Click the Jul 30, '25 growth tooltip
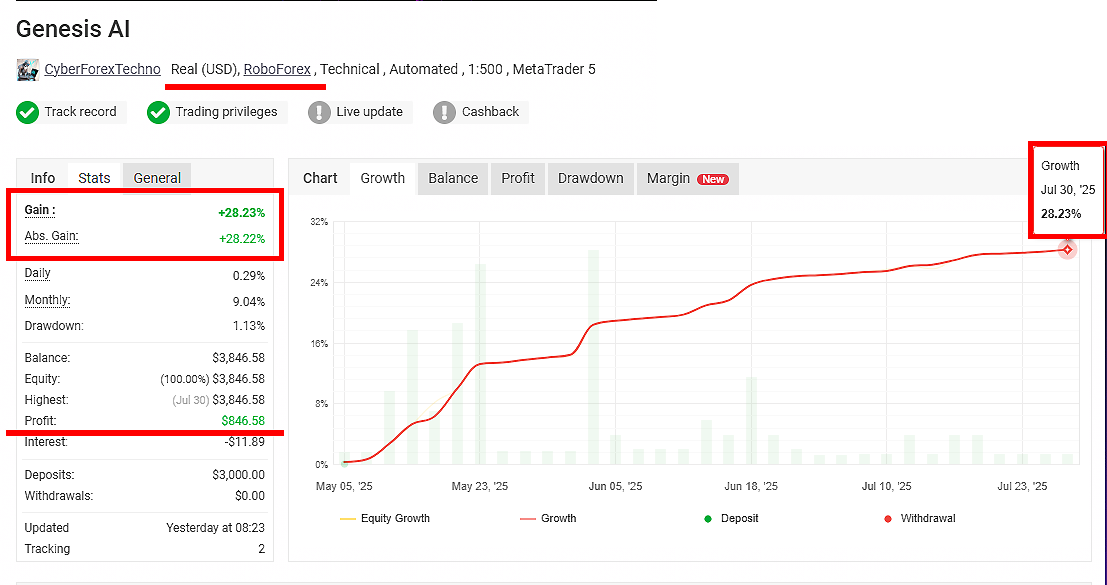This screenshot has width=1107, height=585. [x=1067, y=190]
